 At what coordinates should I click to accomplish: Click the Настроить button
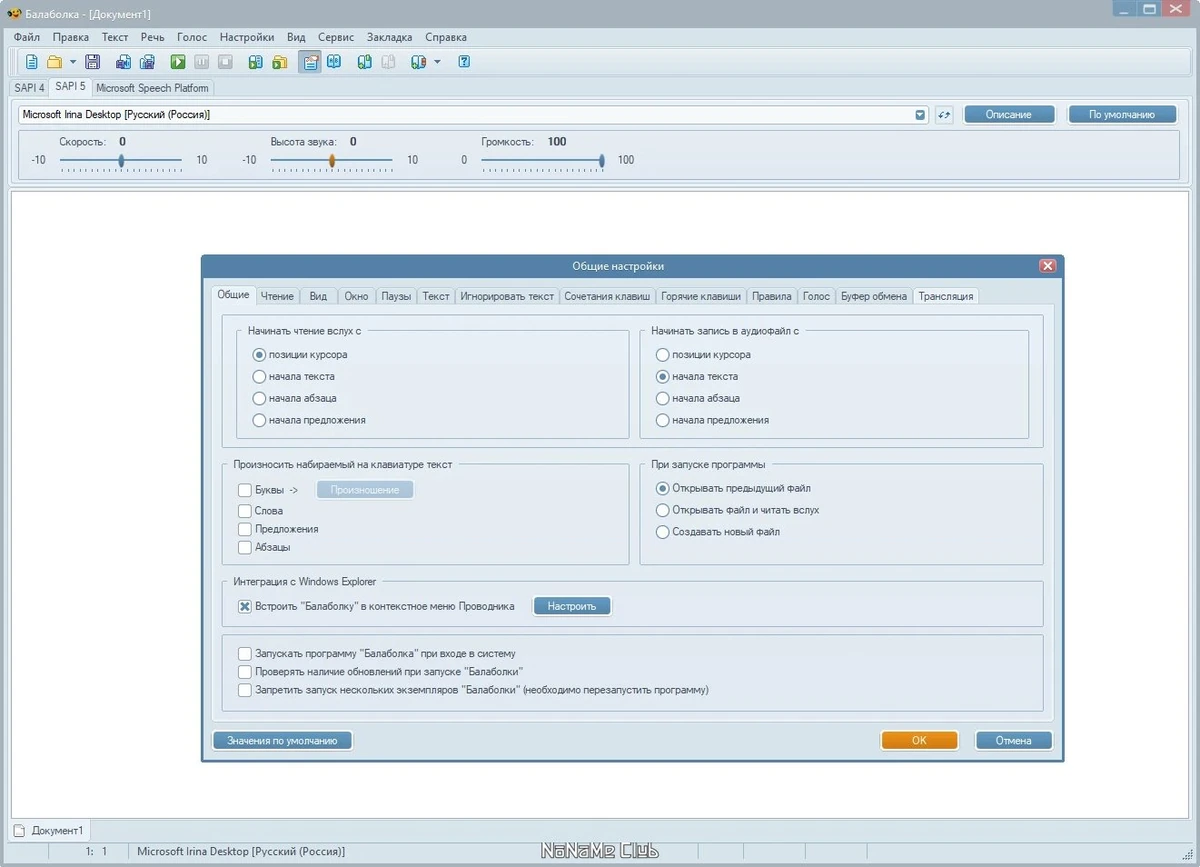(572, 606)
